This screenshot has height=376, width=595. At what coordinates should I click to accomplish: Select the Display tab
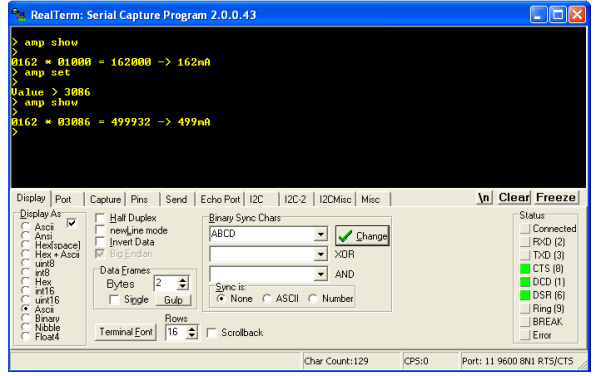[31, 198]
